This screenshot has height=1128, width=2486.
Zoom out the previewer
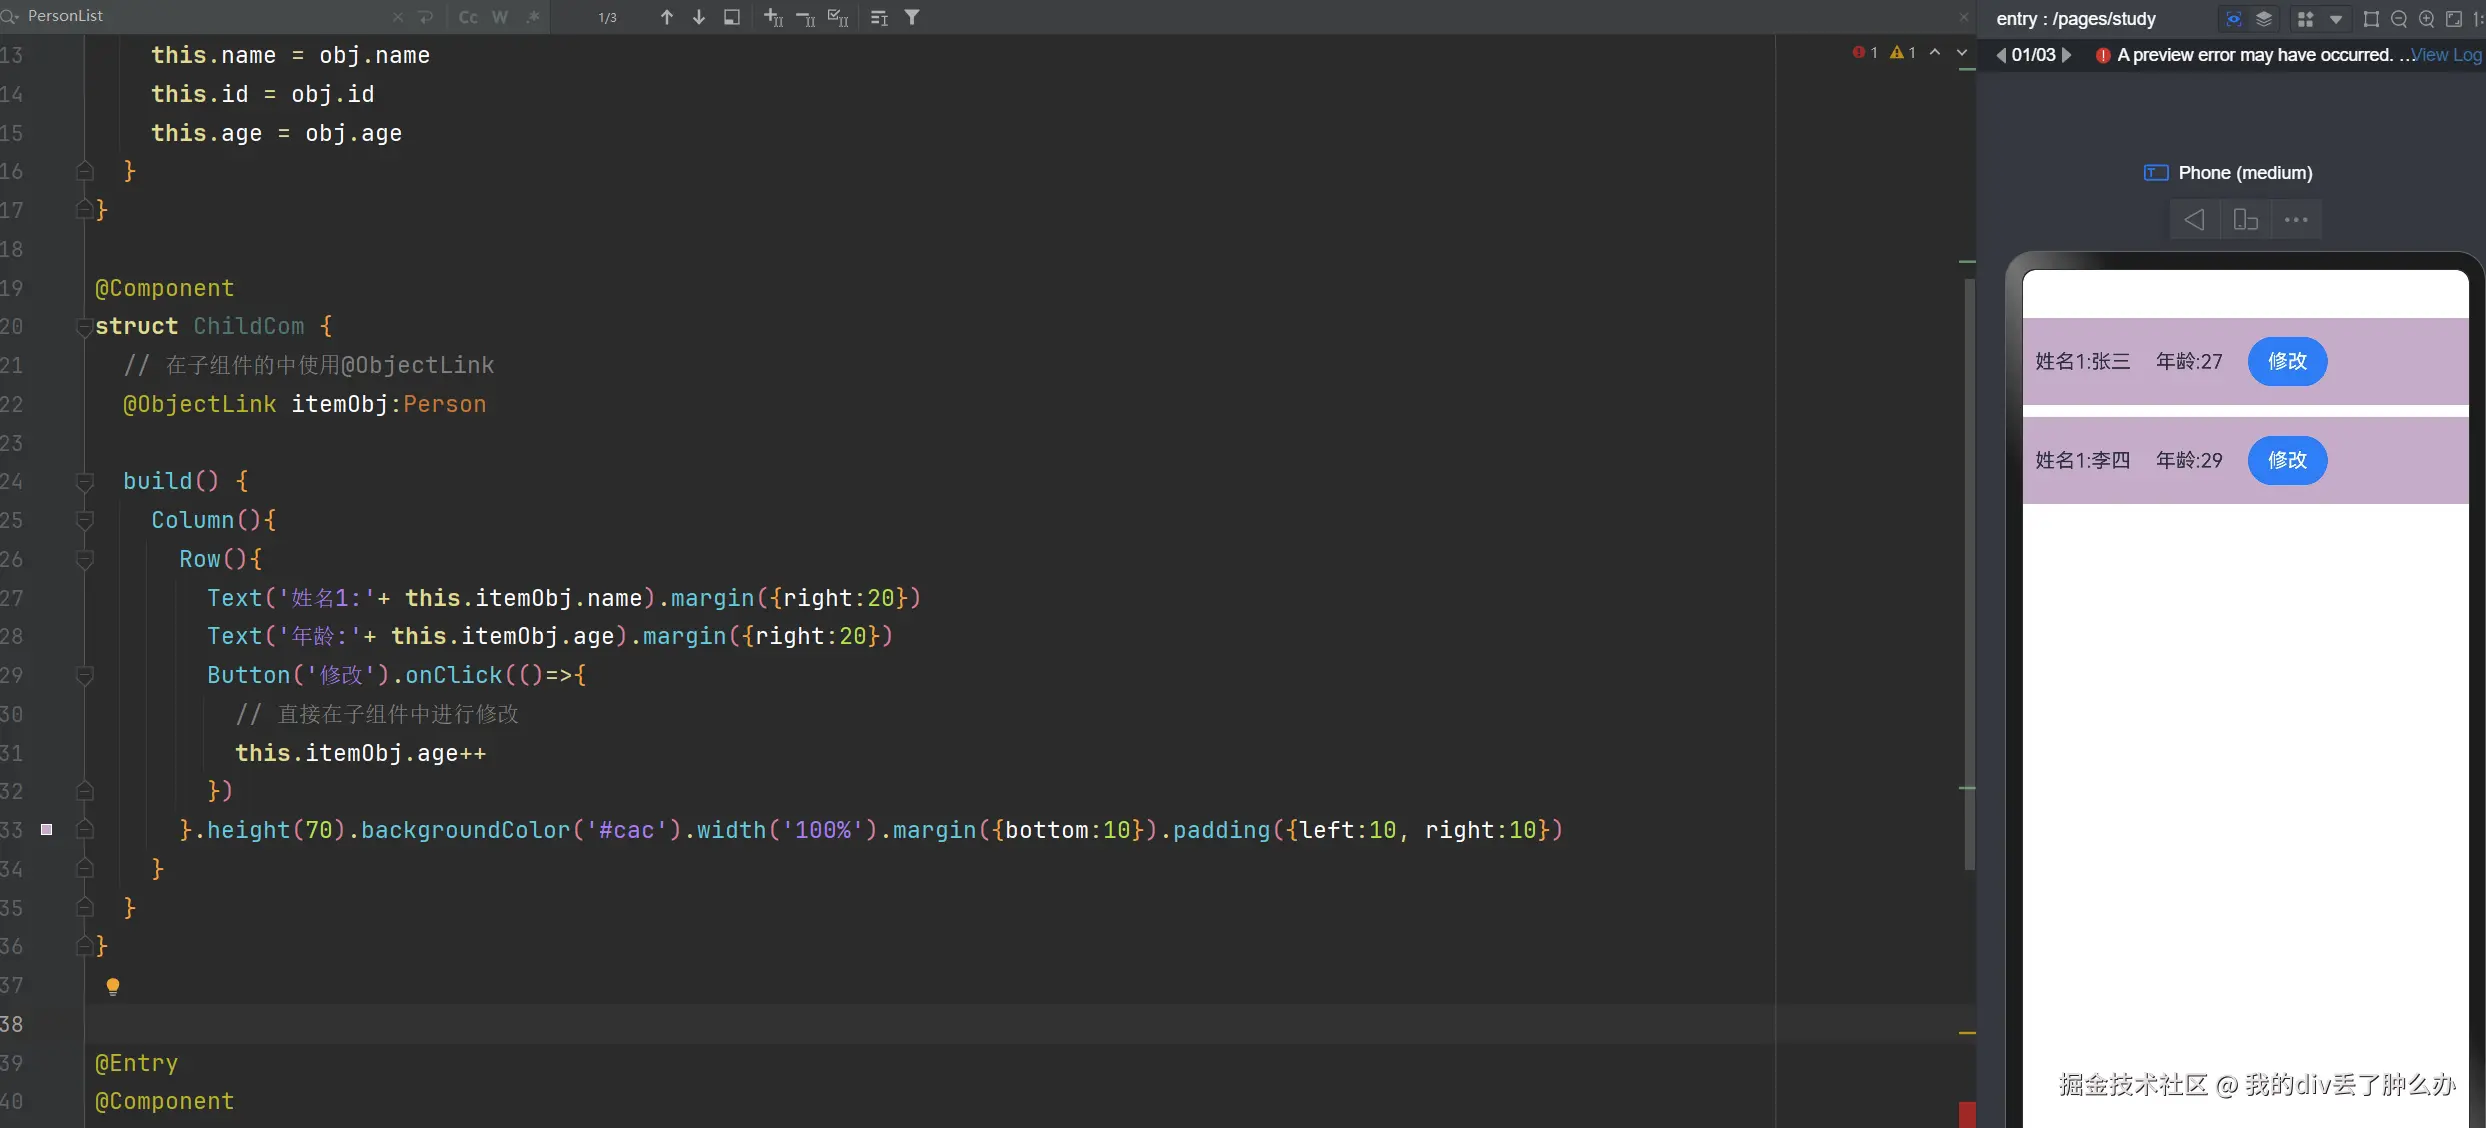2398,19
